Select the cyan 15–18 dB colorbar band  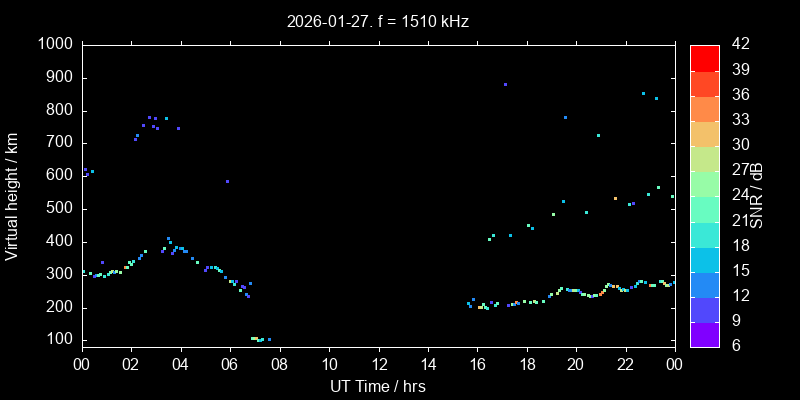click(x=705, y=259)
